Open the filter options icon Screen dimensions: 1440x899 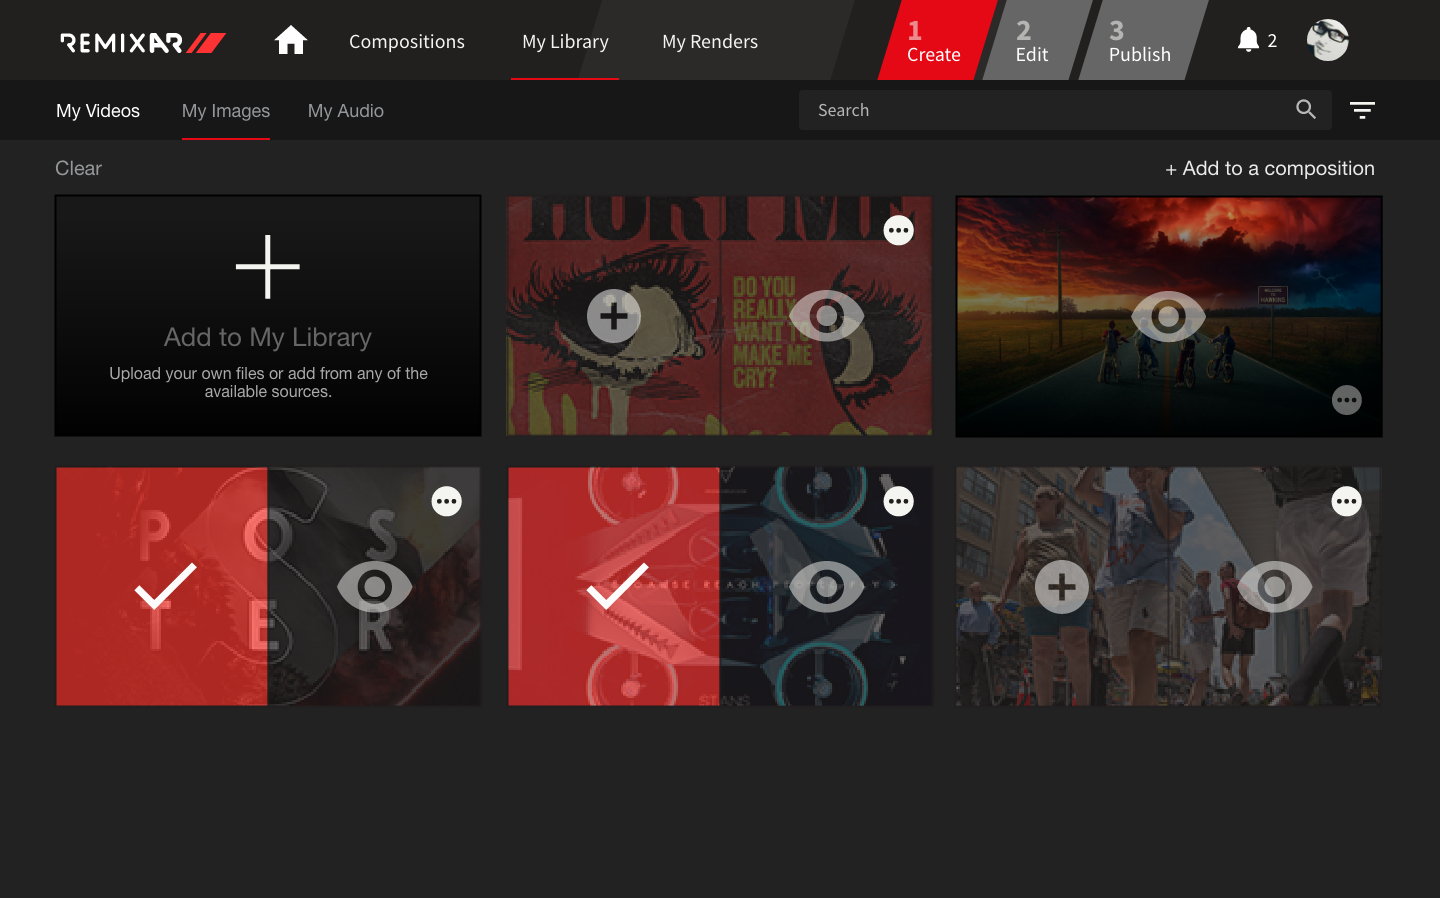pyautogui.click(x=1362, y=110)
